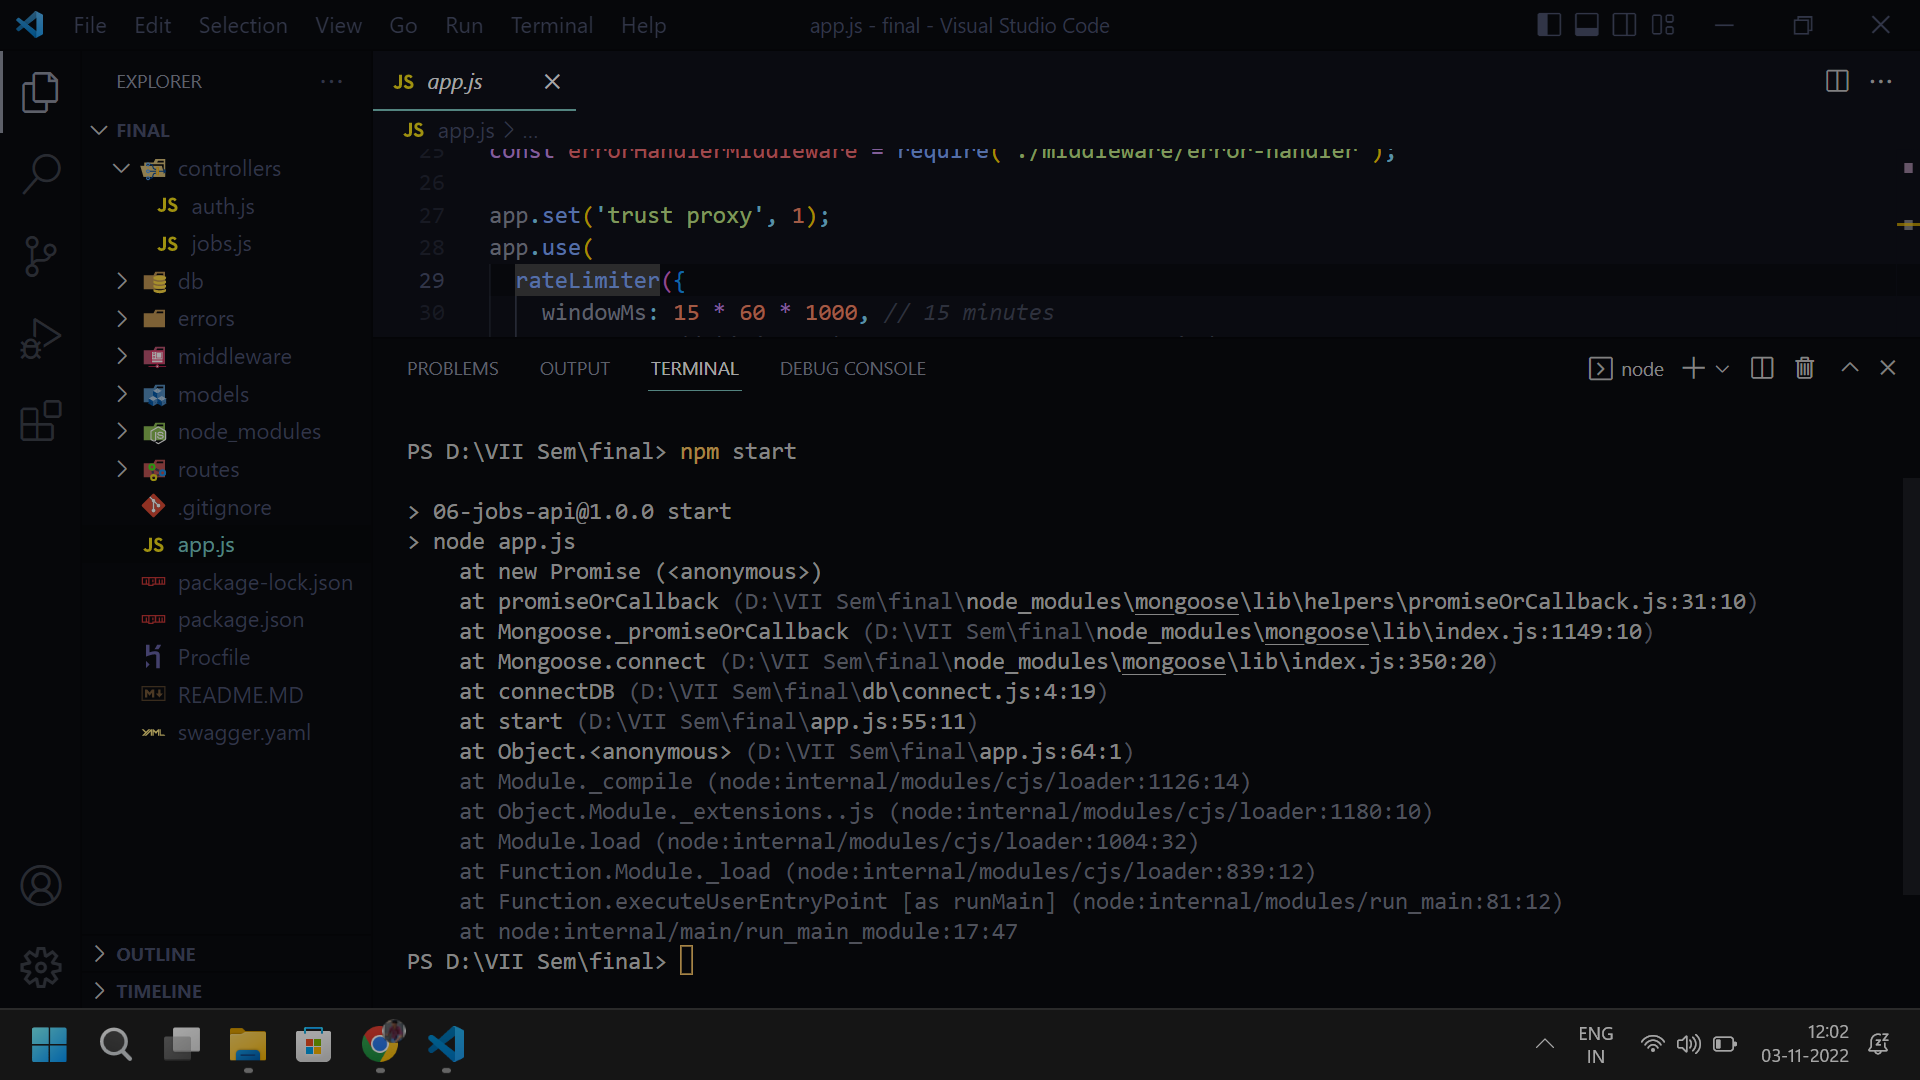Screen dimensions: 1920x1080
Task: Open the Source Control view
Action: [x=40, y=256]
